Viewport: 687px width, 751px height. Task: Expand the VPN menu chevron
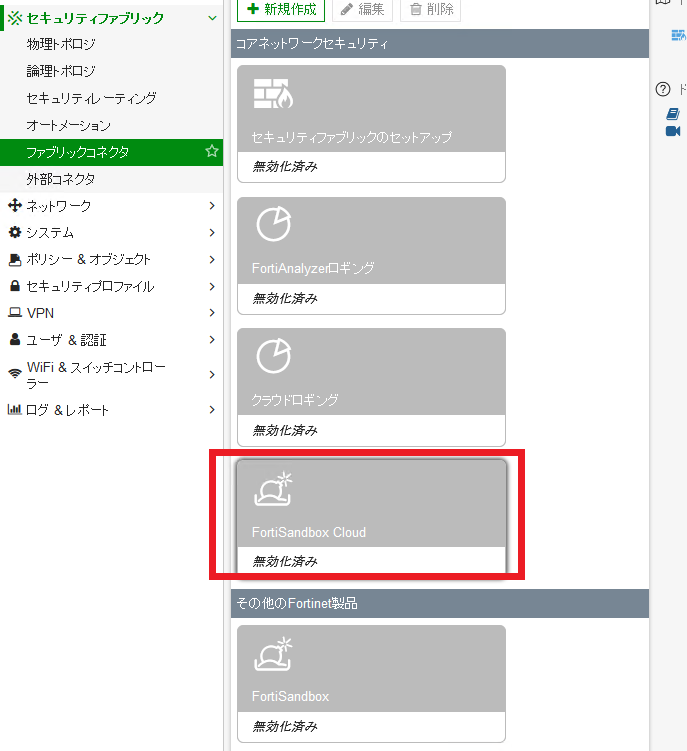click(212, 313)
